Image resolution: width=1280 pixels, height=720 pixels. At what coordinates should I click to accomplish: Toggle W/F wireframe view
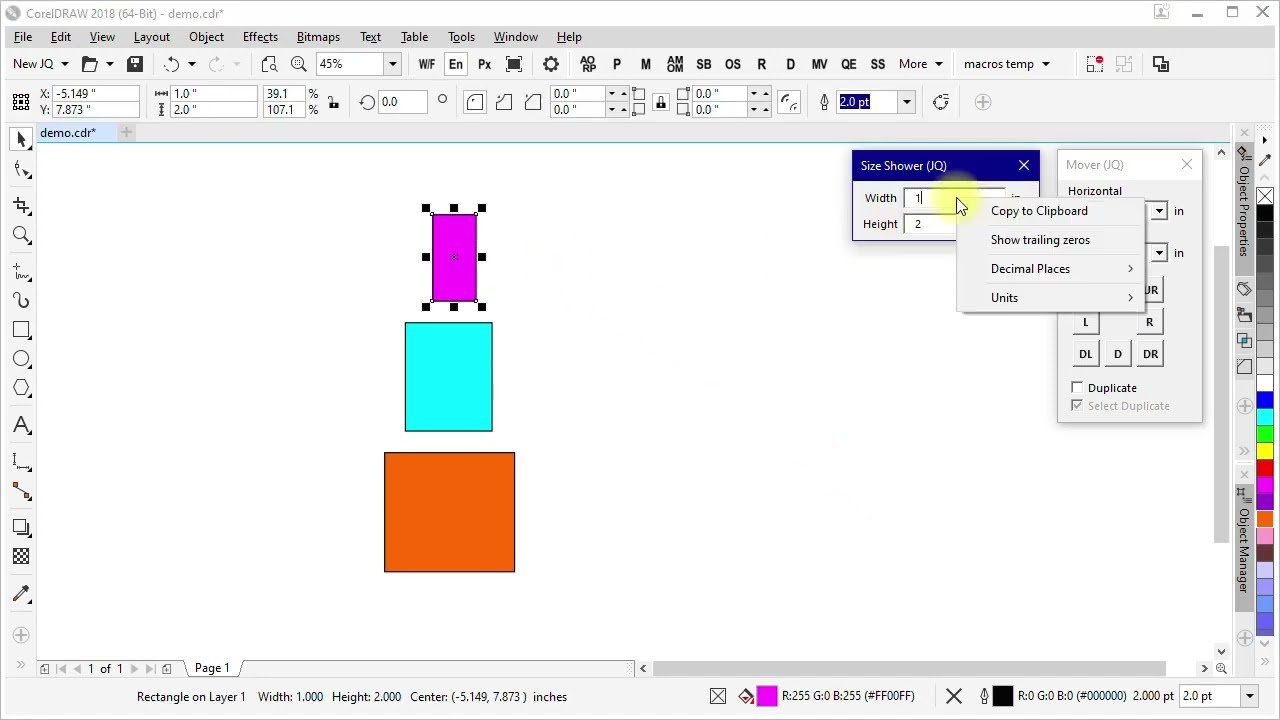(427, 64)
